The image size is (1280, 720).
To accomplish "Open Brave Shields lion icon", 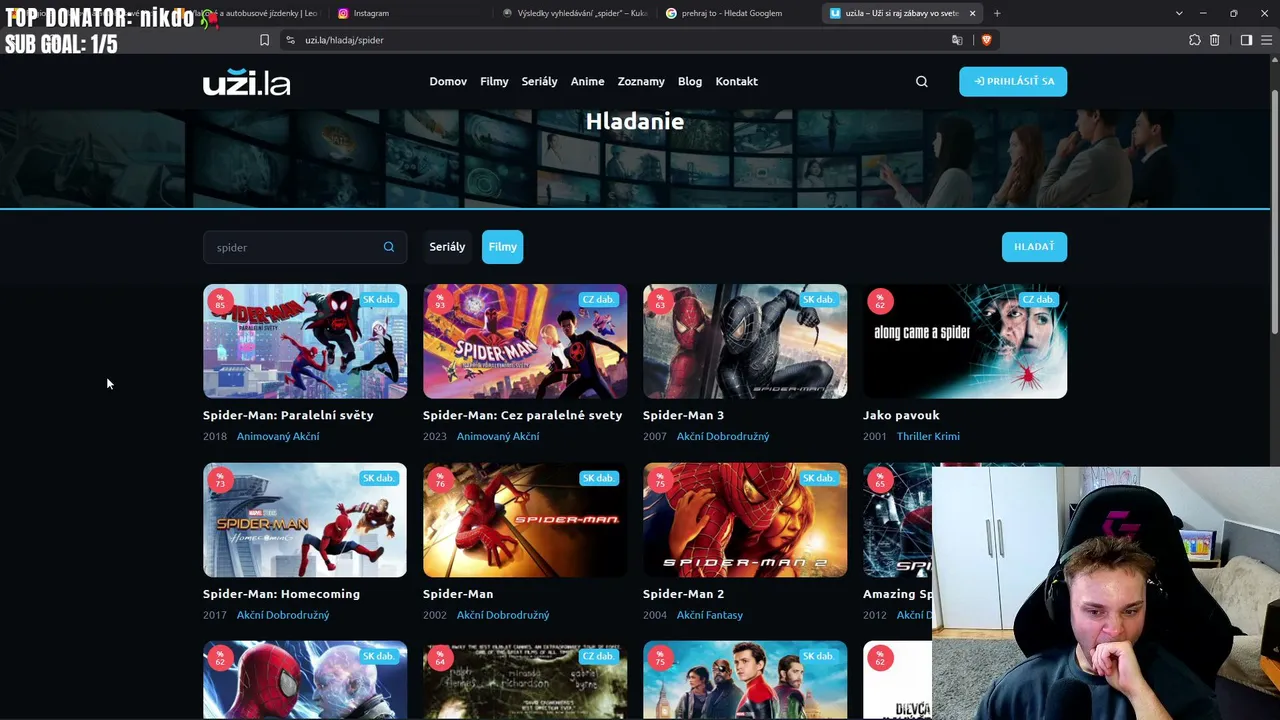I will coord(986,40).
